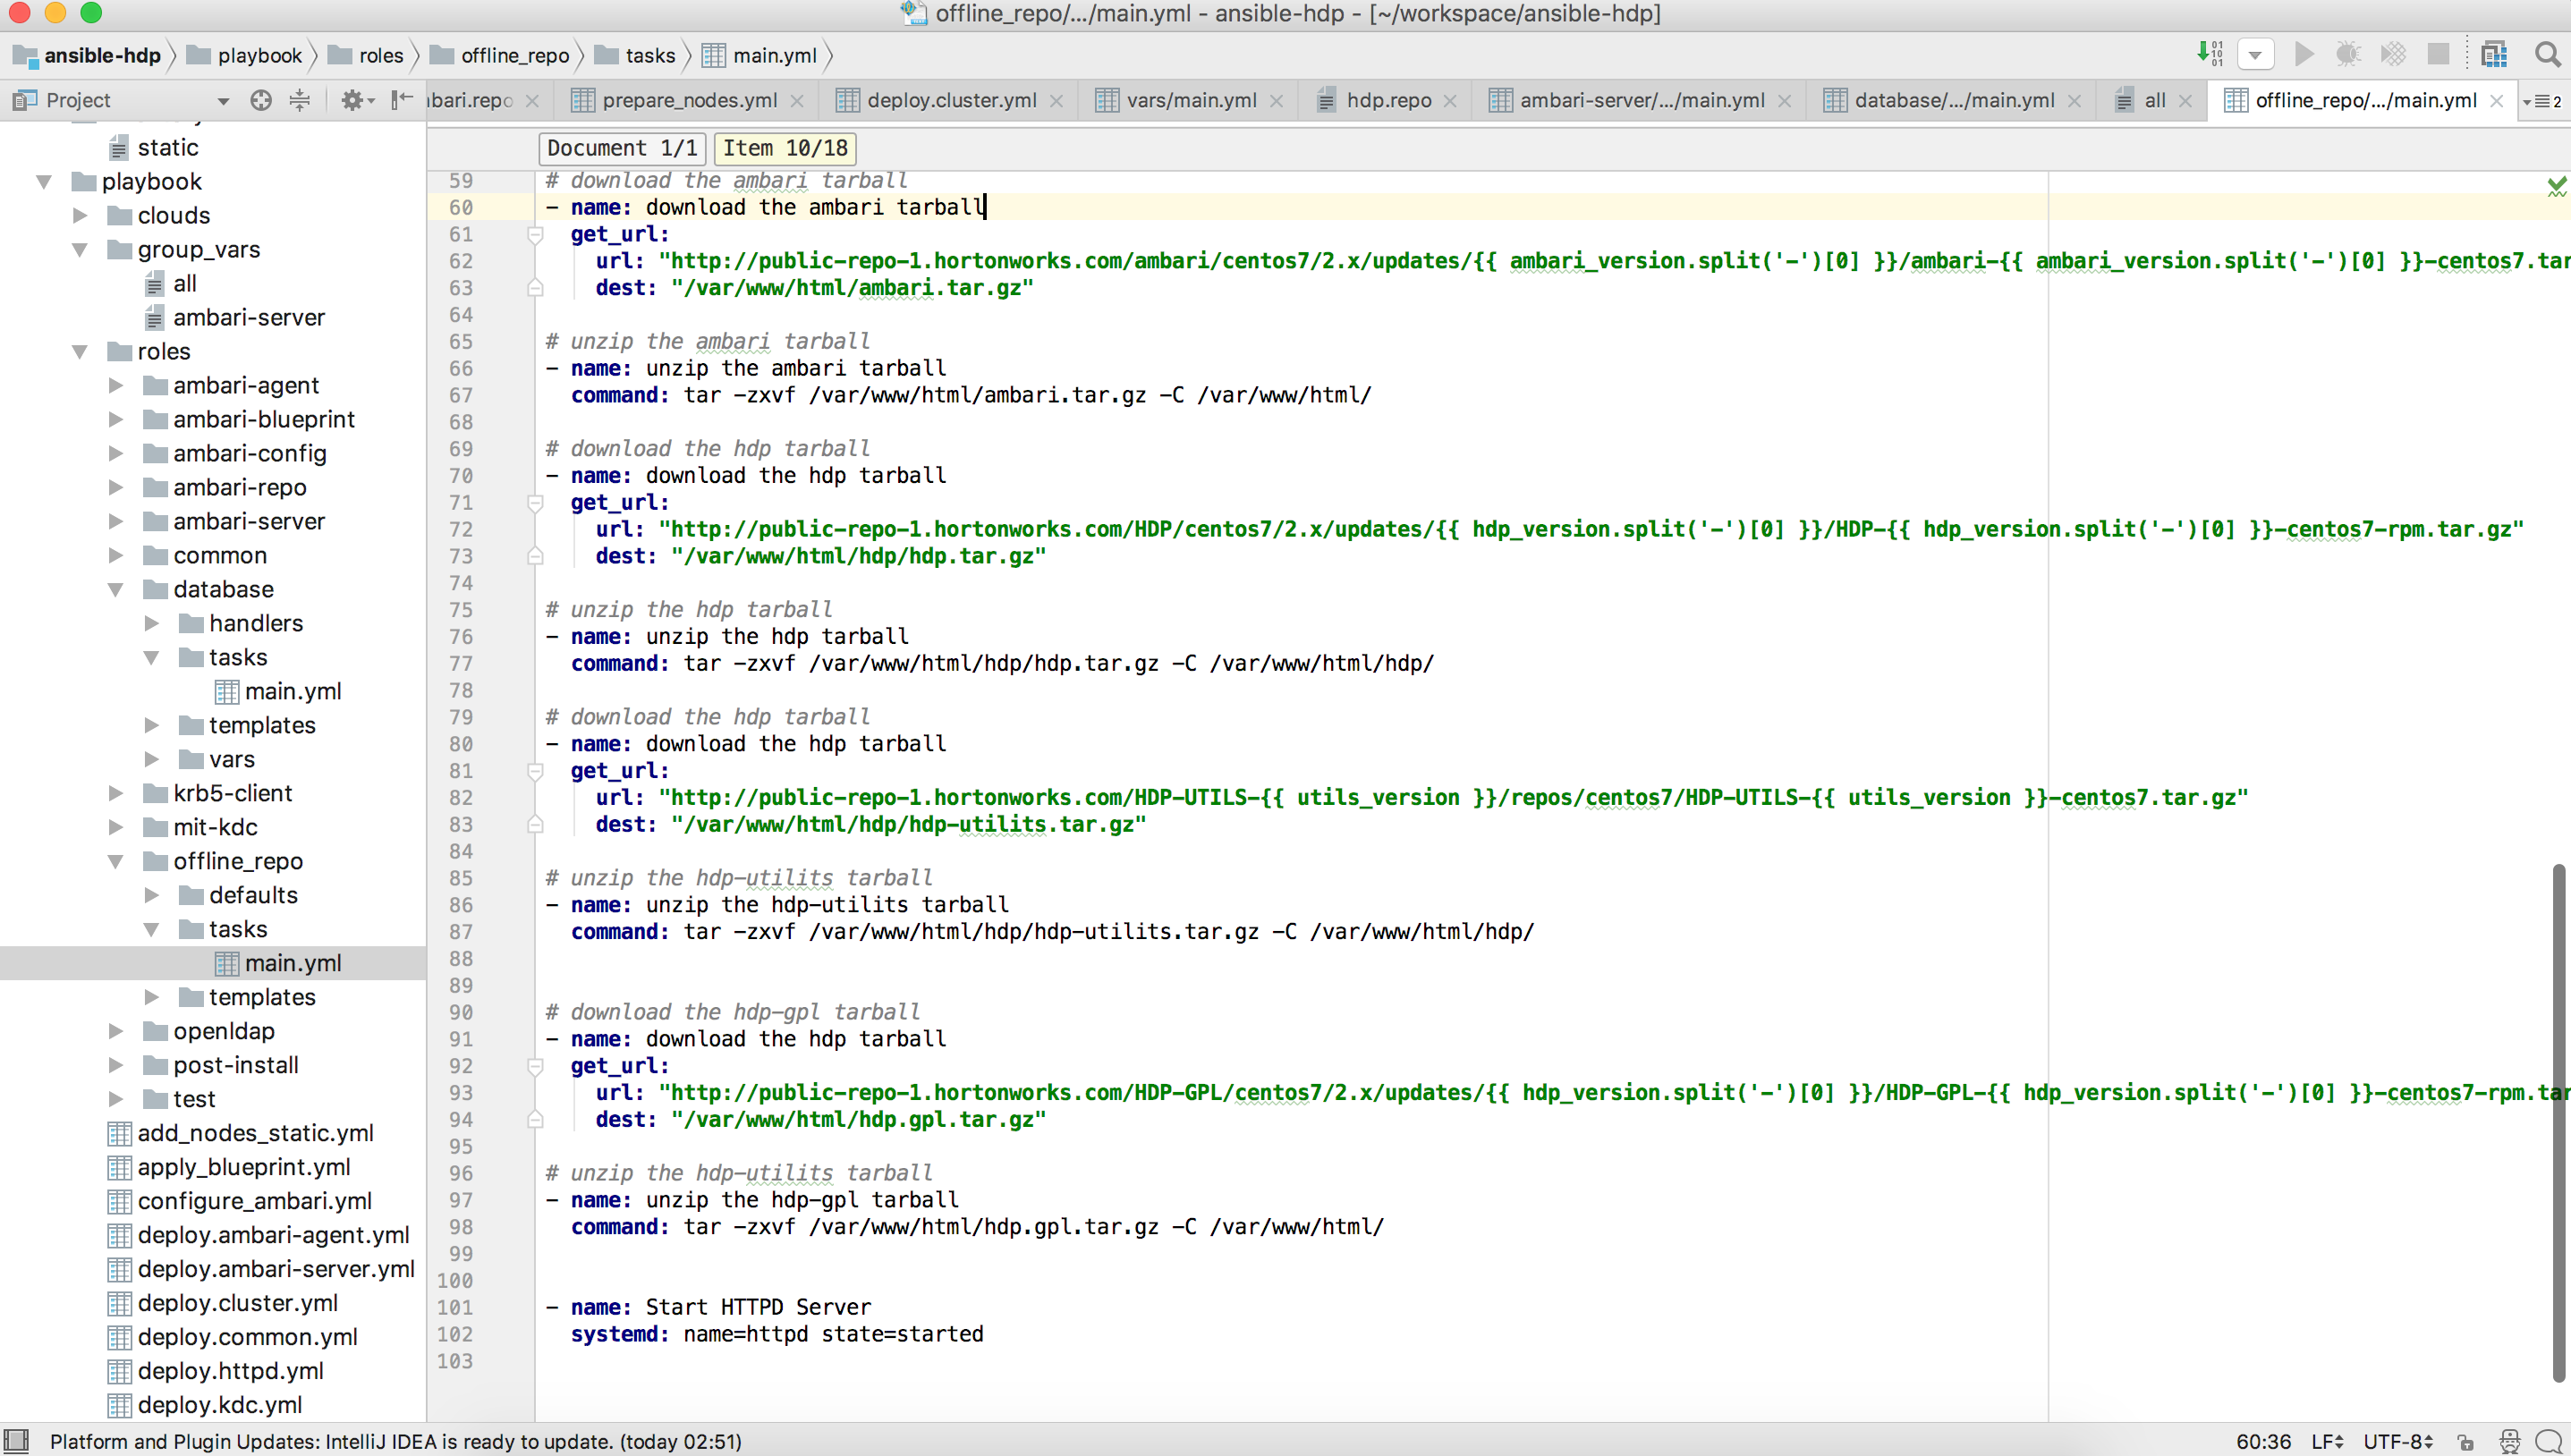The image size is (2571, 1456).
Task: Run the project with the play icon
Action: (2304, 54)
